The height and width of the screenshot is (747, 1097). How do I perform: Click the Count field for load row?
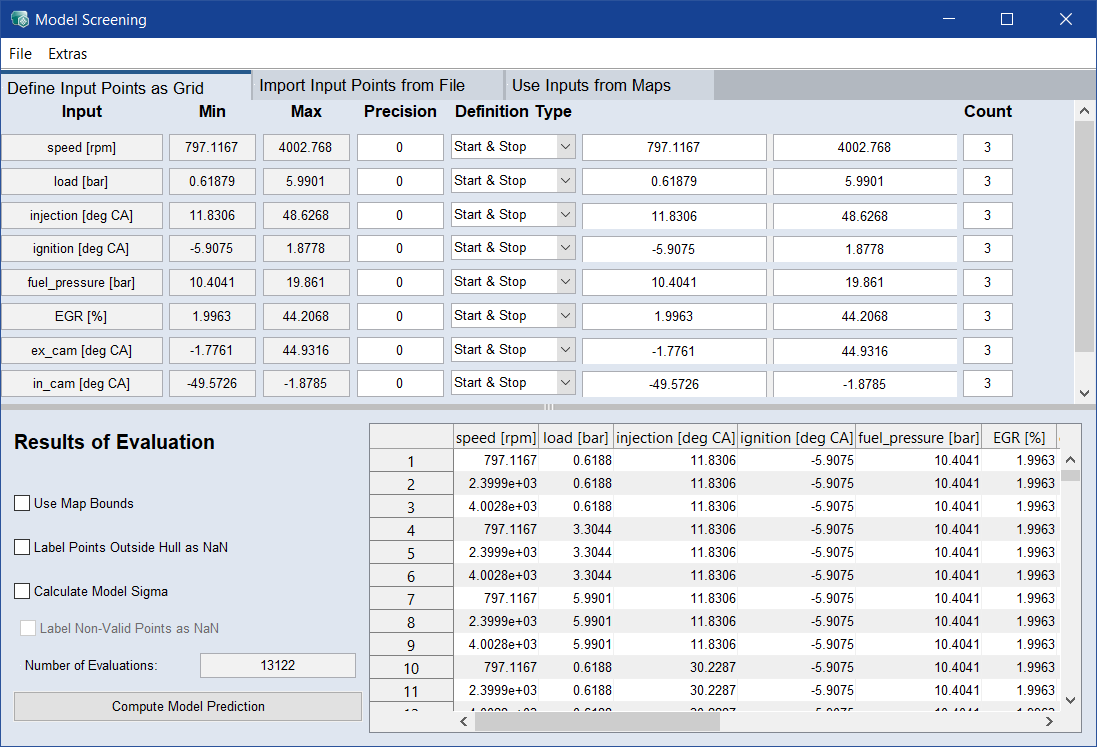point(987,181)
